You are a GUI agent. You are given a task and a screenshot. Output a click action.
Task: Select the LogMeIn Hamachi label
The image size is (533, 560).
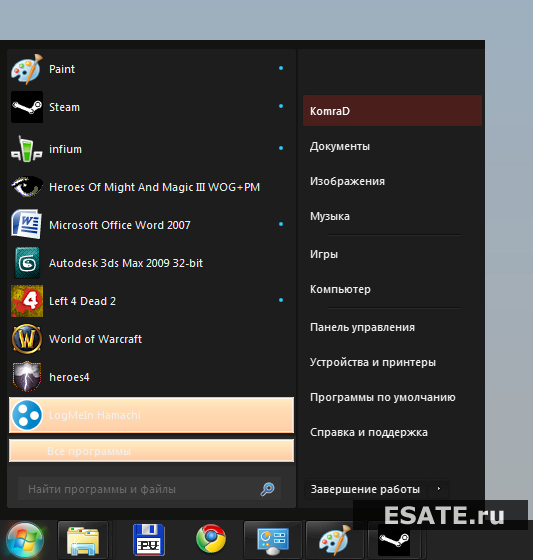pos(95,415)
